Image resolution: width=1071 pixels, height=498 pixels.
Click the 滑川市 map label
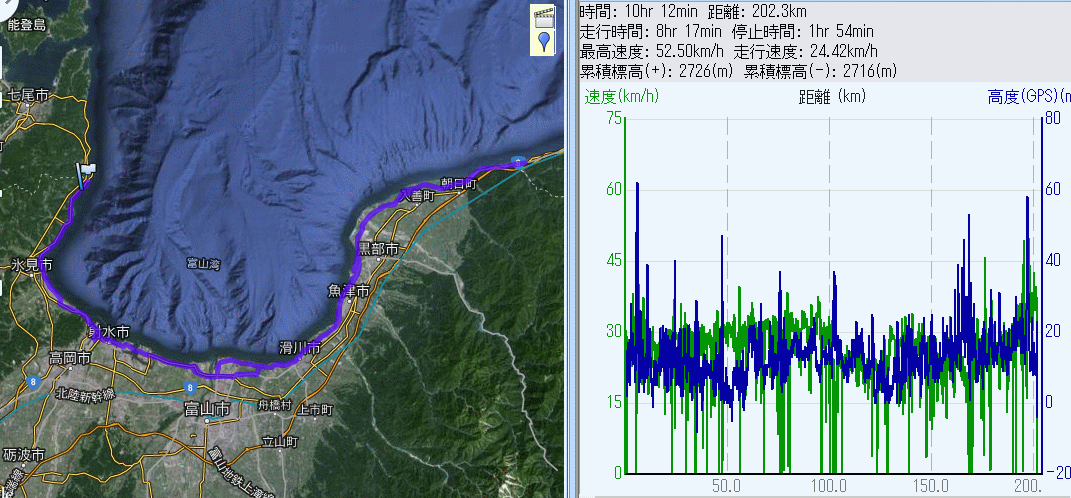point(300,348)
